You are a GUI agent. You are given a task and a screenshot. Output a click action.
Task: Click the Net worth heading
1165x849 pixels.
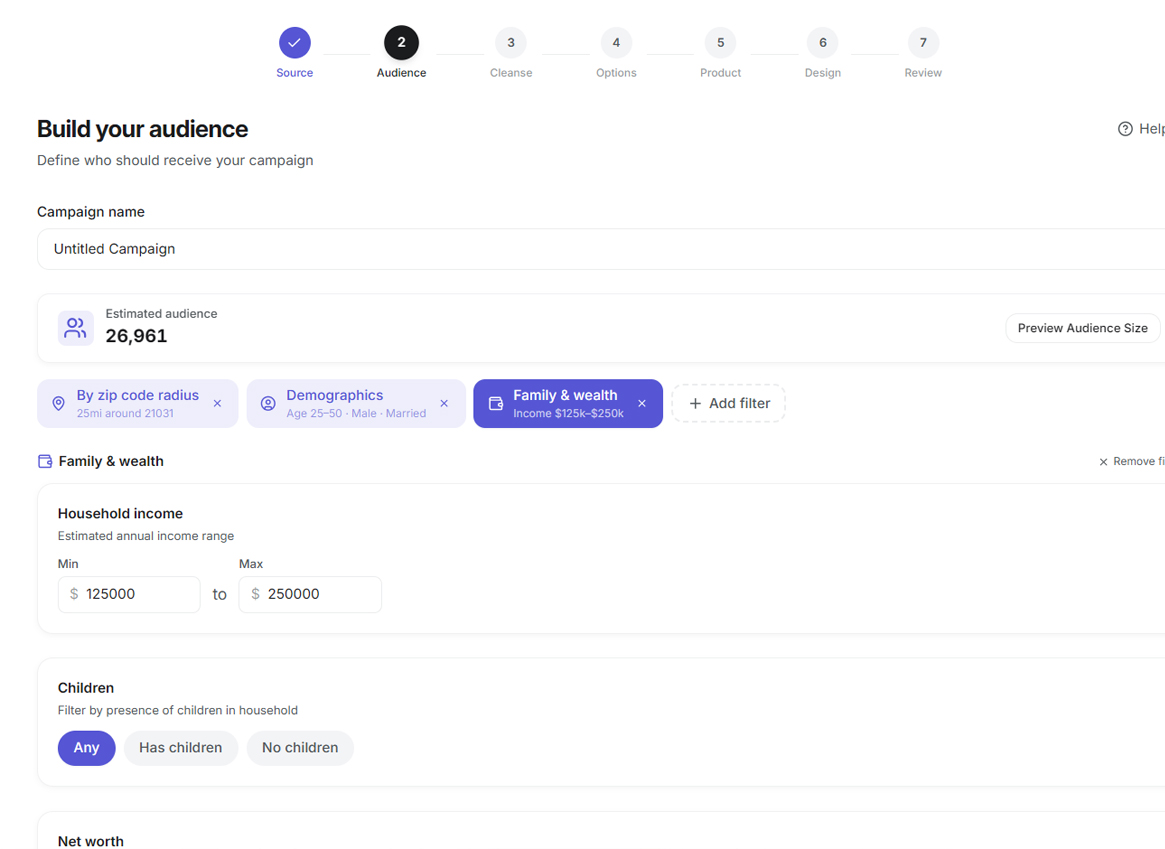pyautogui.click(x=91, y=842)
